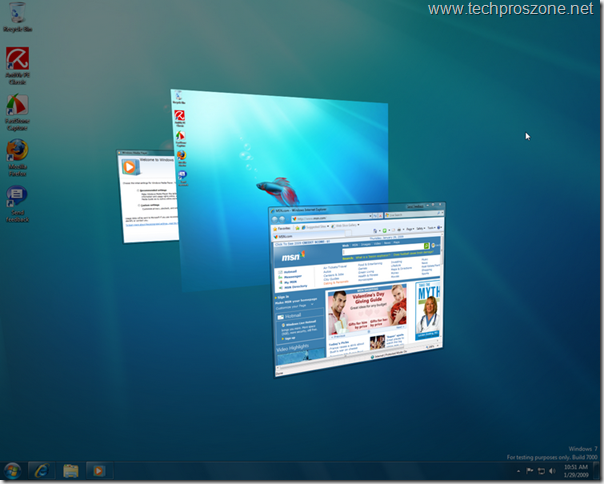Open Favorites button in Internet Explorer
Screen dimensions: 604x484
click(282, 228)
